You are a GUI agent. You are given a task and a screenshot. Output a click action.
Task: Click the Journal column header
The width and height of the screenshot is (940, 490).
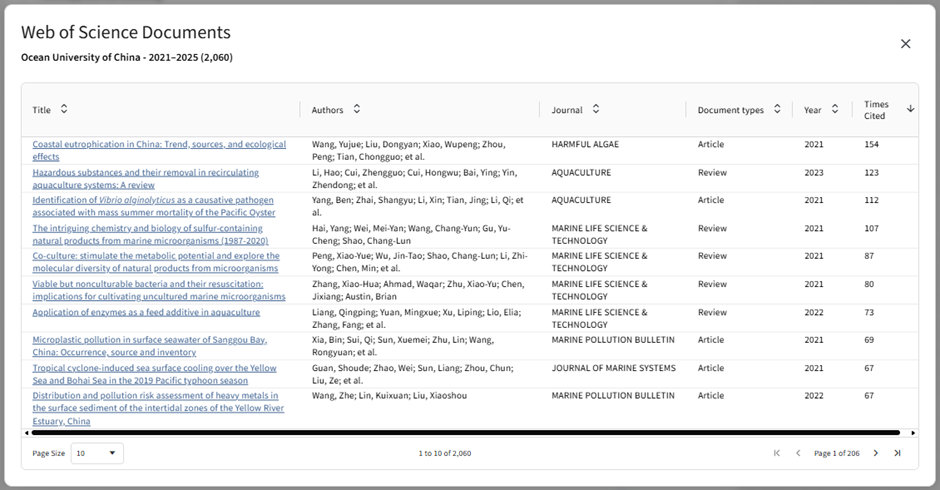click(x=567, y=110)
